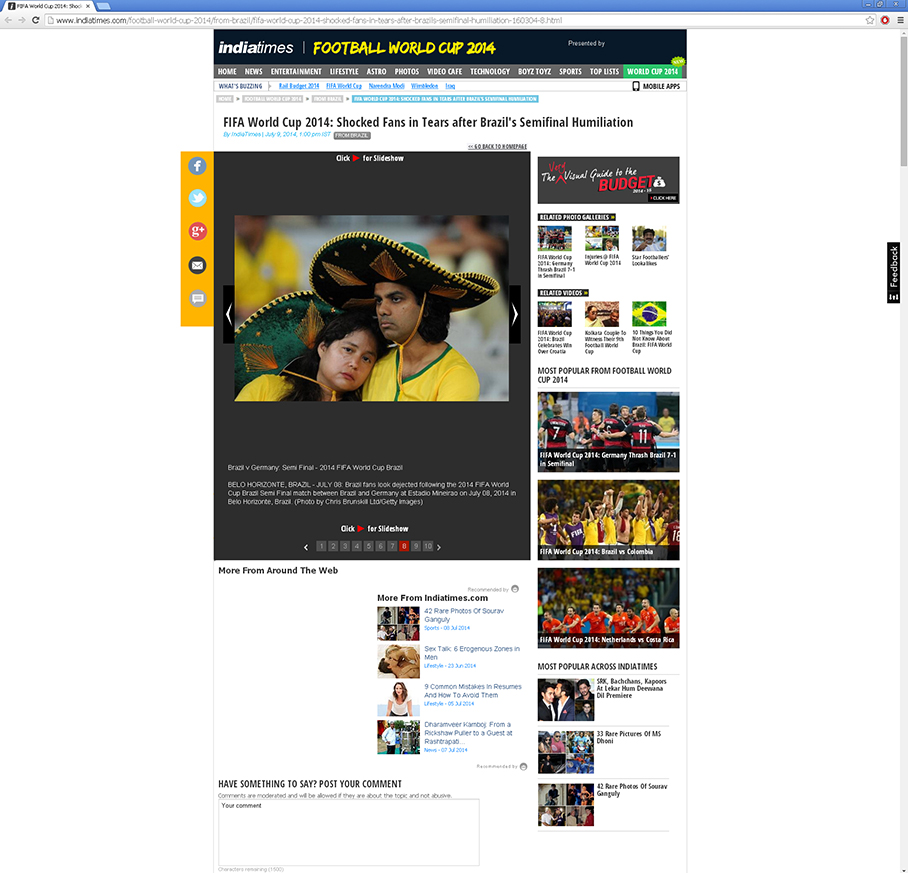Image resolution: width=908 pixels, height=873 pixels.
Task: Open comments via speech bubble icon
Action: point(197,299)
